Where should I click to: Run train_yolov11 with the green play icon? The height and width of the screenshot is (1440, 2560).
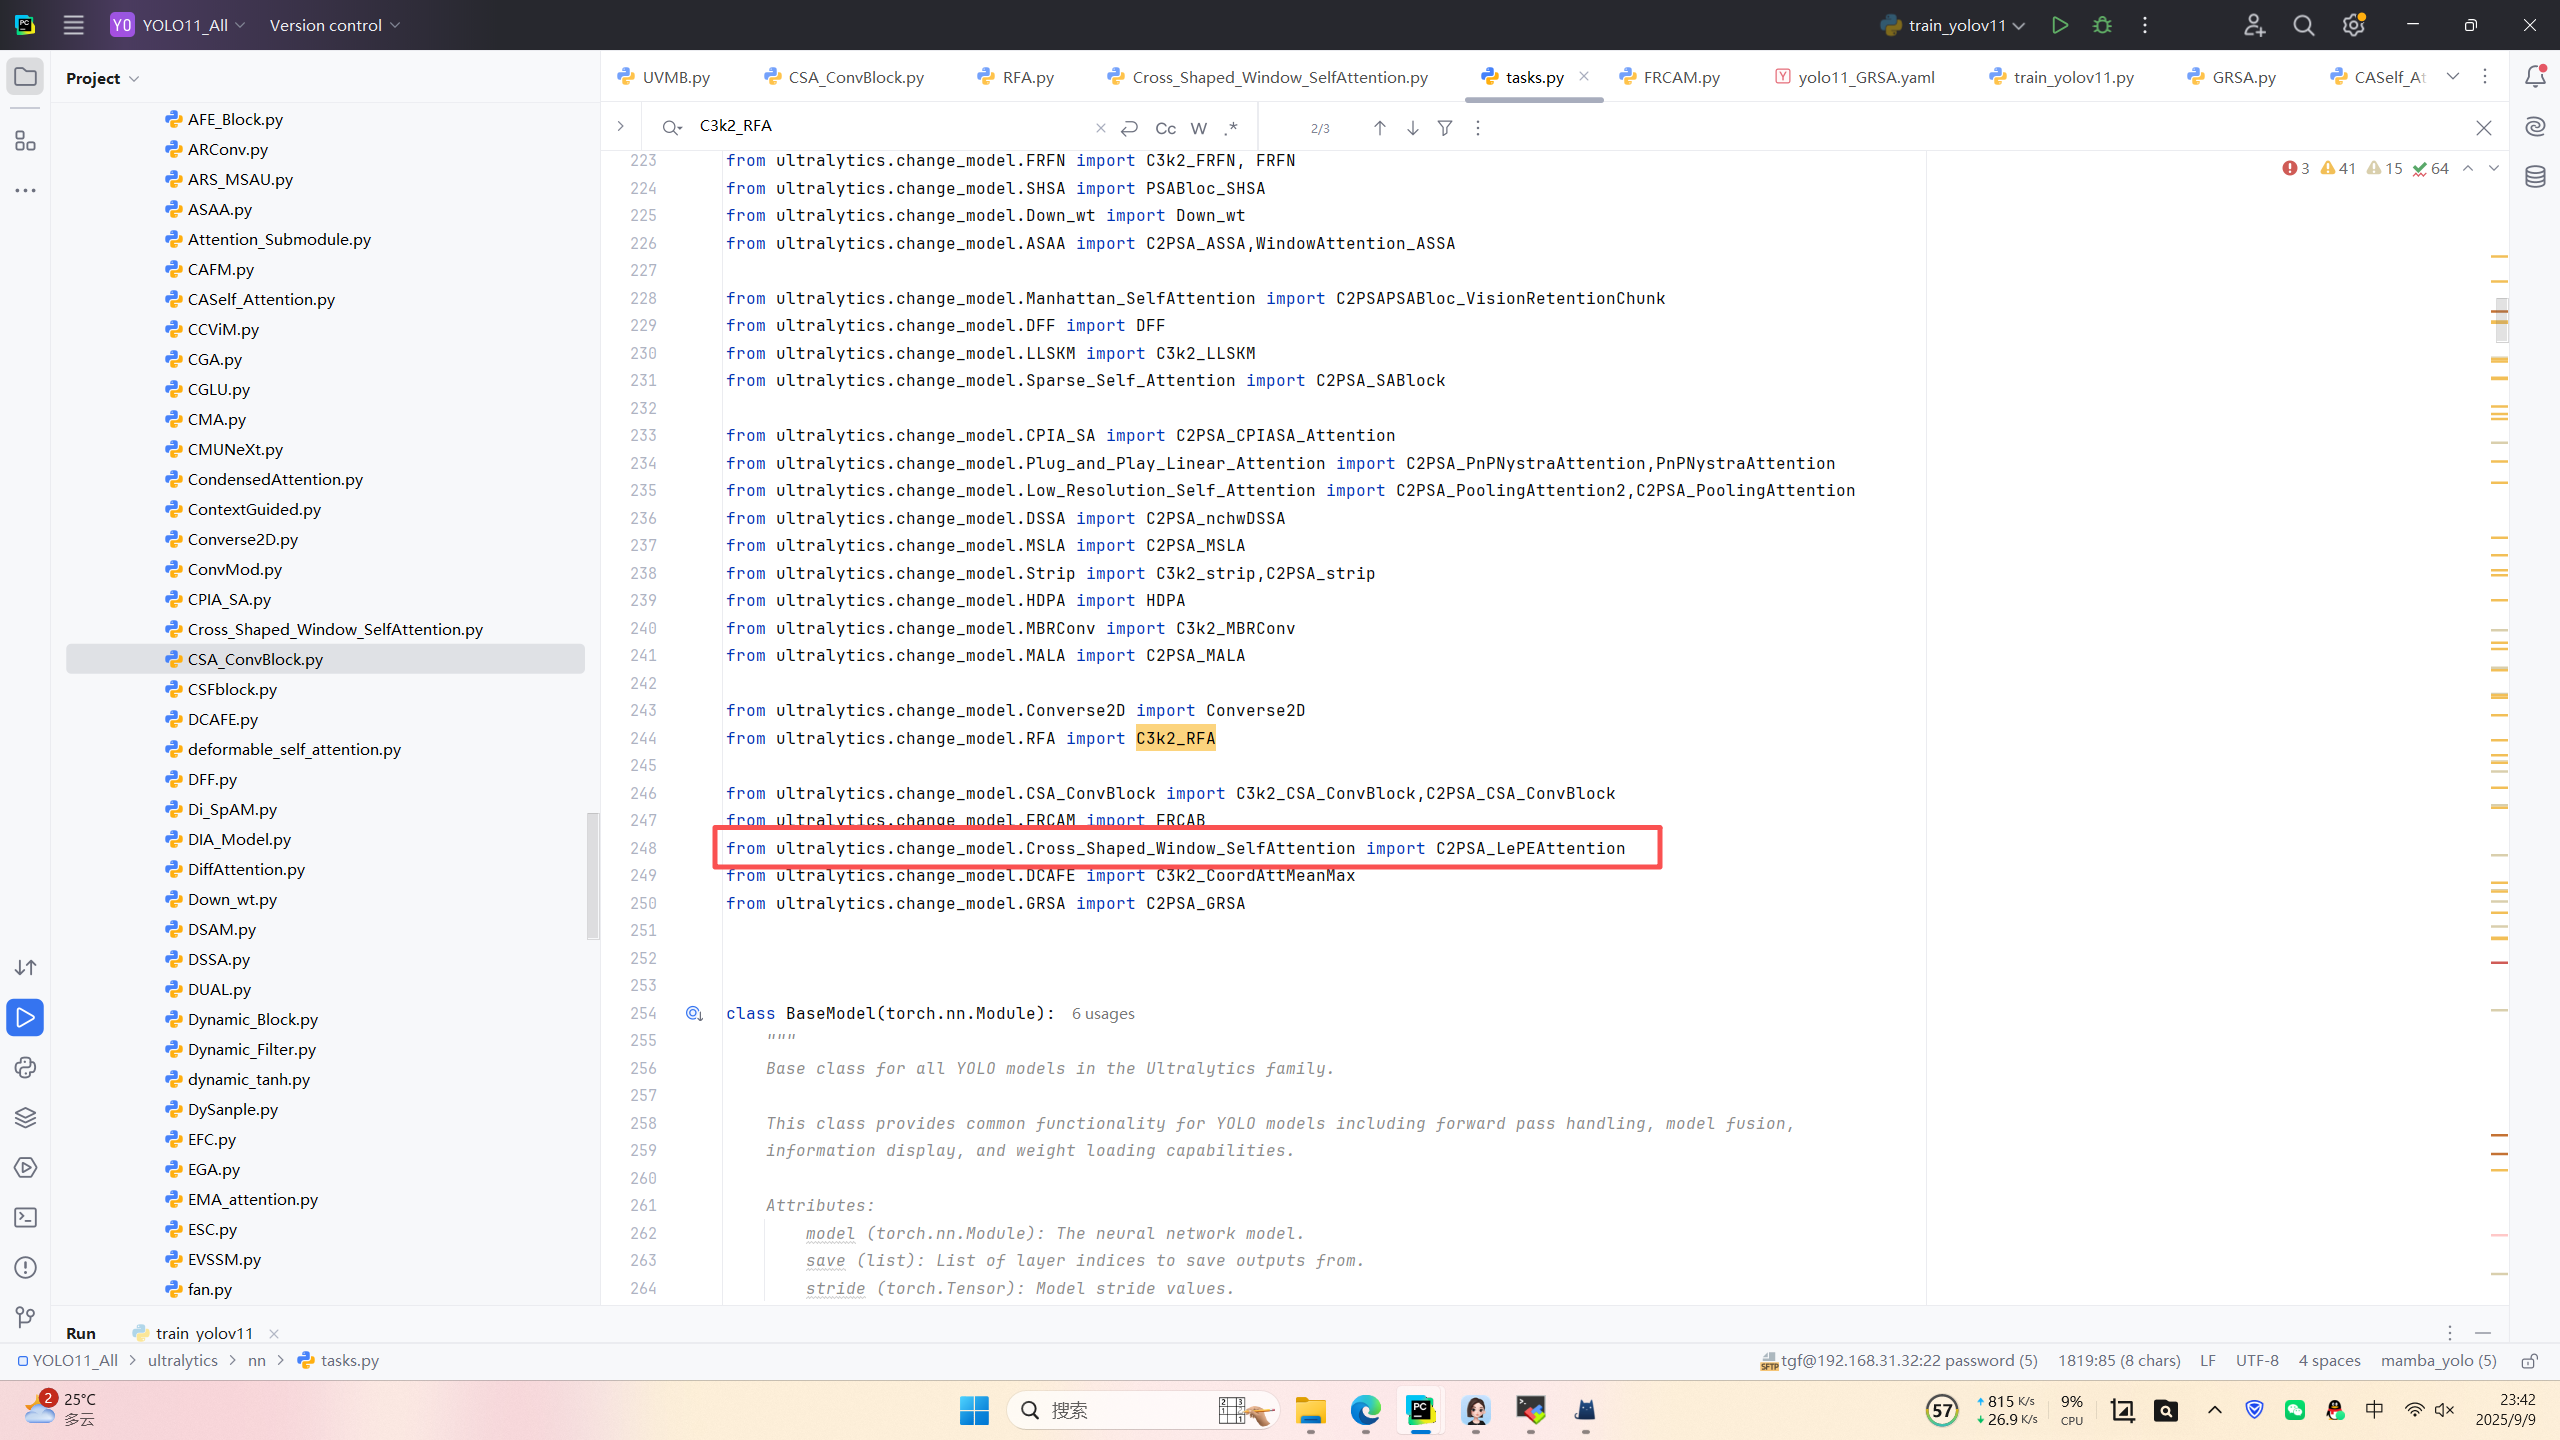(2059, 25)
